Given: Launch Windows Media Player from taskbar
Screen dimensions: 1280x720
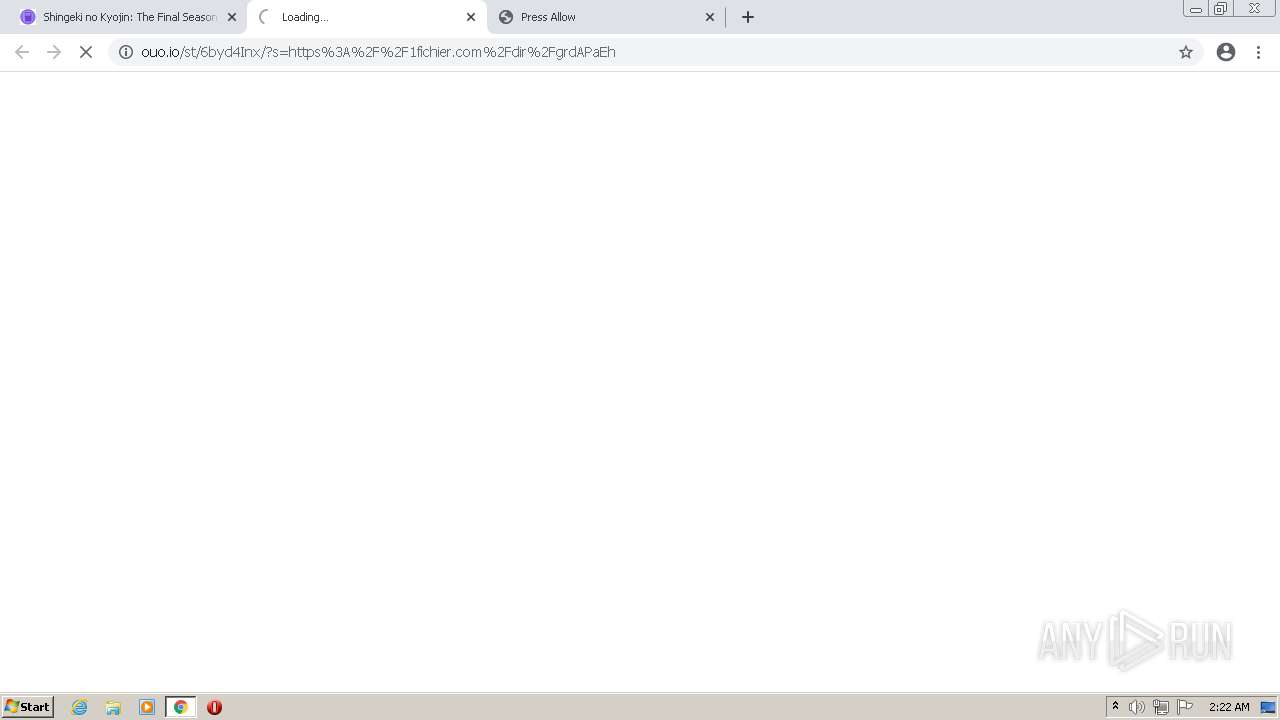Looking at the screenshot, I should (147, 707).
